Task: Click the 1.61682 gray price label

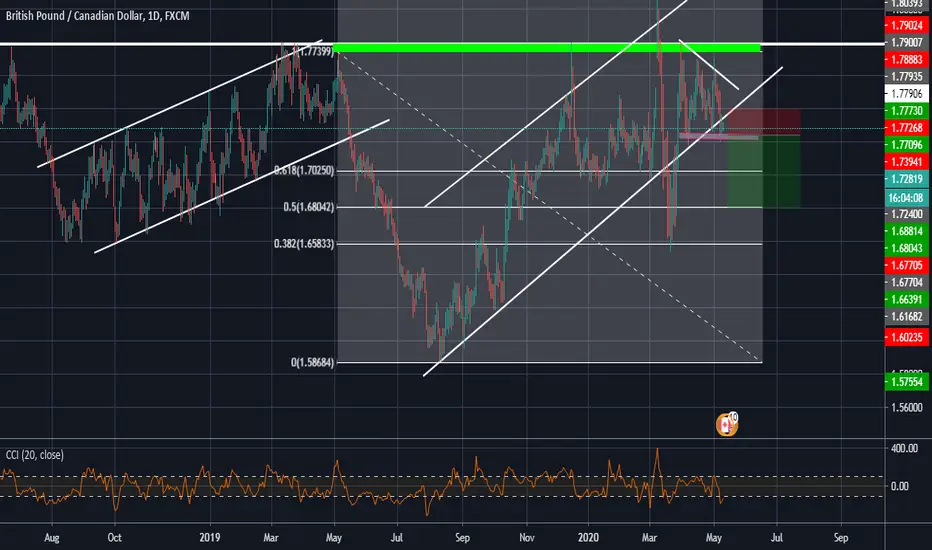Action: (x=906, y=316)
